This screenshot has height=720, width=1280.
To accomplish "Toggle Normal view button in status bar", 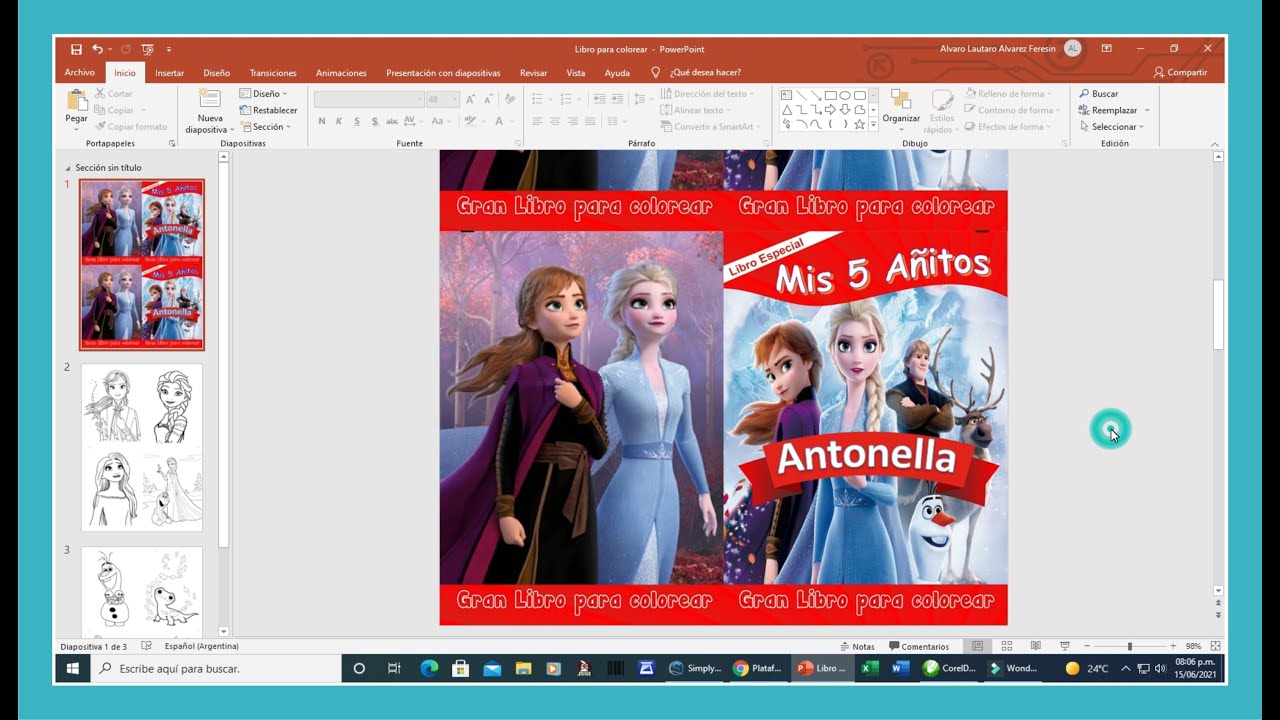I will click(x=978, y=646).
